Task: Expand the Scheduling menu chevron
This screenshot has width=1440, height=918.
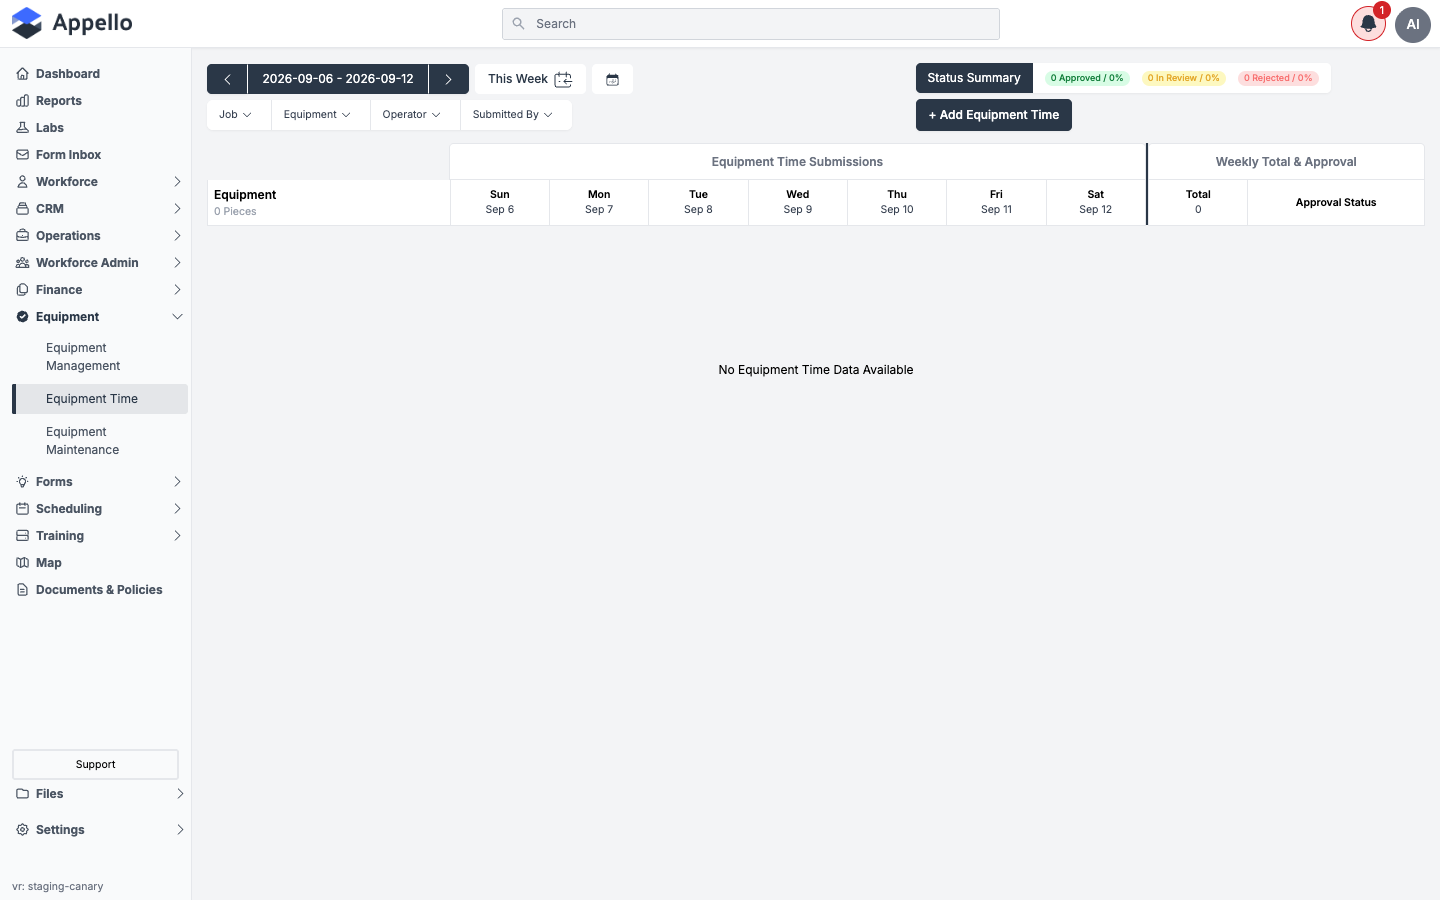Action: [x=177, y=509]
